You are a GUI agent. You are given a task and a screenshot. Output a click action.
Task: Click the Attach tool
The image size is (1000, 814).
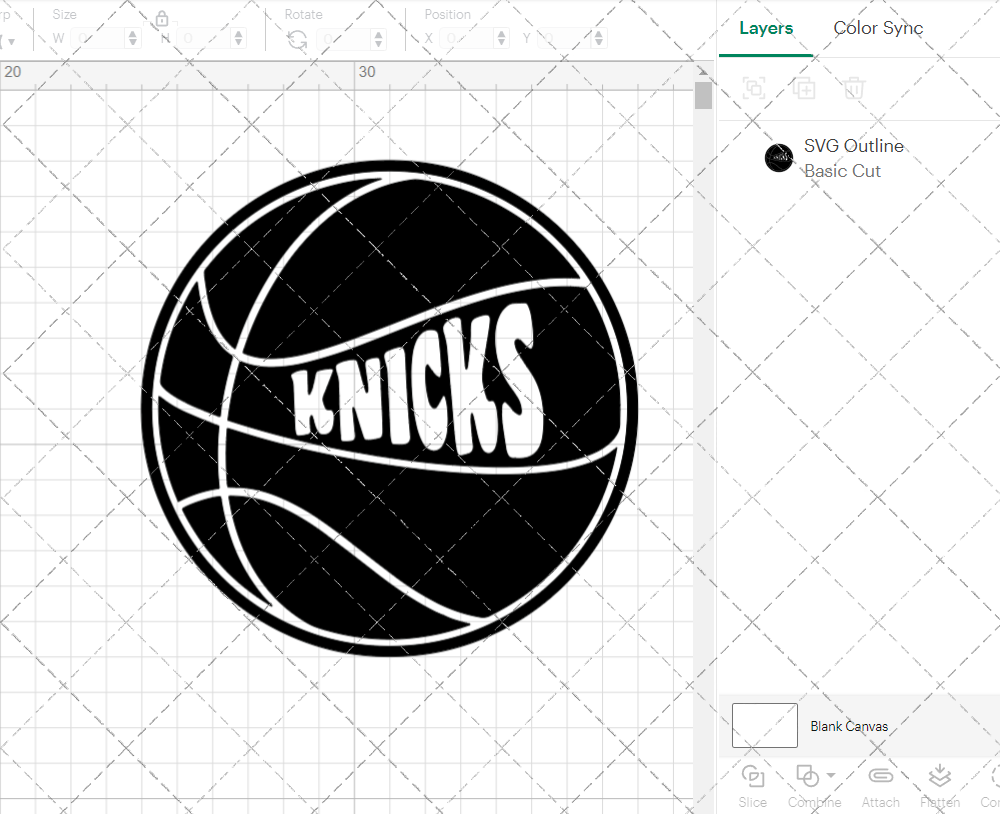coord(880,786)
